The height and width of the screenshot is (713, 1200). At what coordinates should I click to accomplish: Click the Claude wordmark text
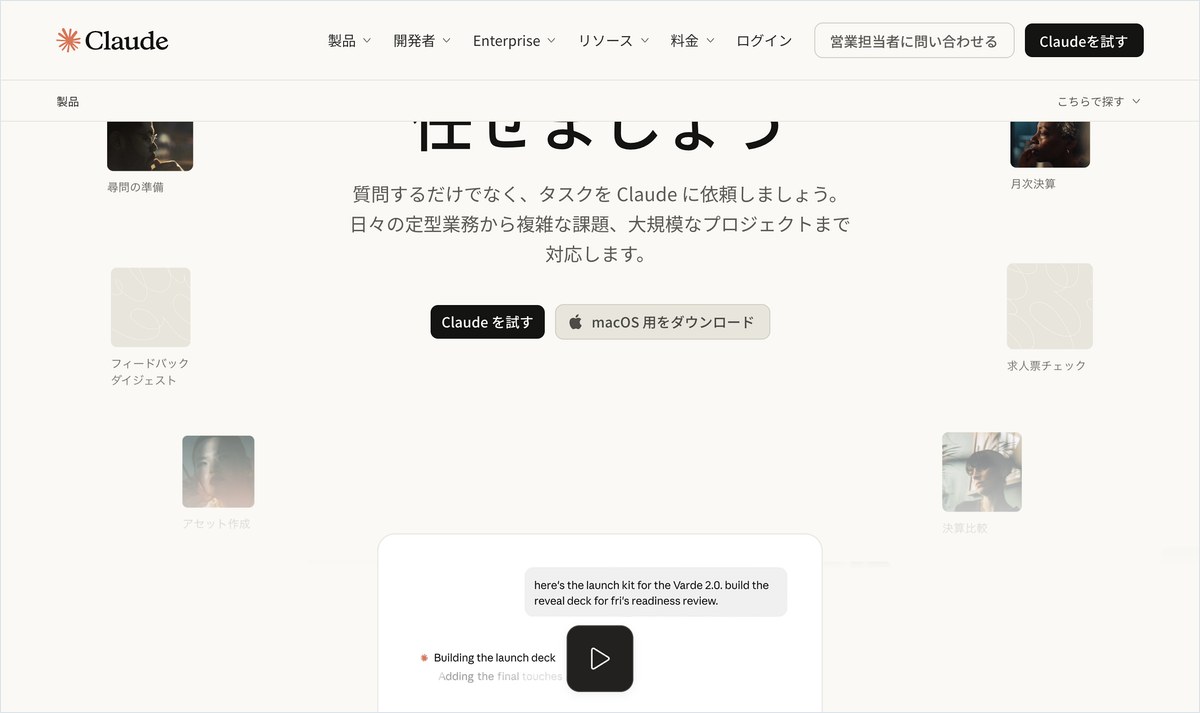[x=126, y=41]
